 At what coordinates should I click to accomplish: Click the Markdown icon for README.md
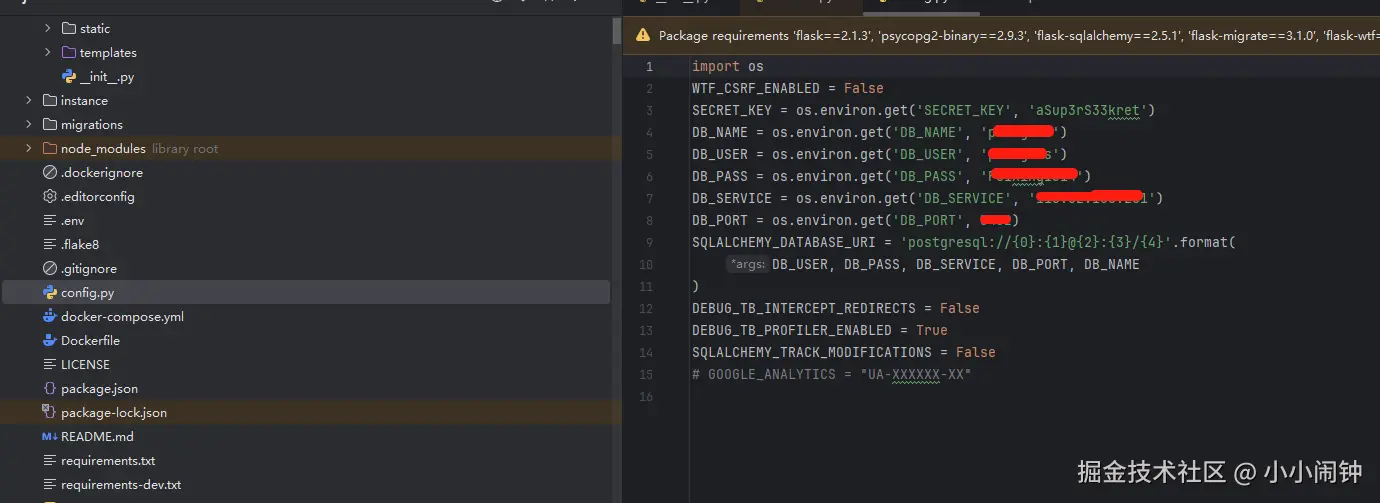point(50,437)
